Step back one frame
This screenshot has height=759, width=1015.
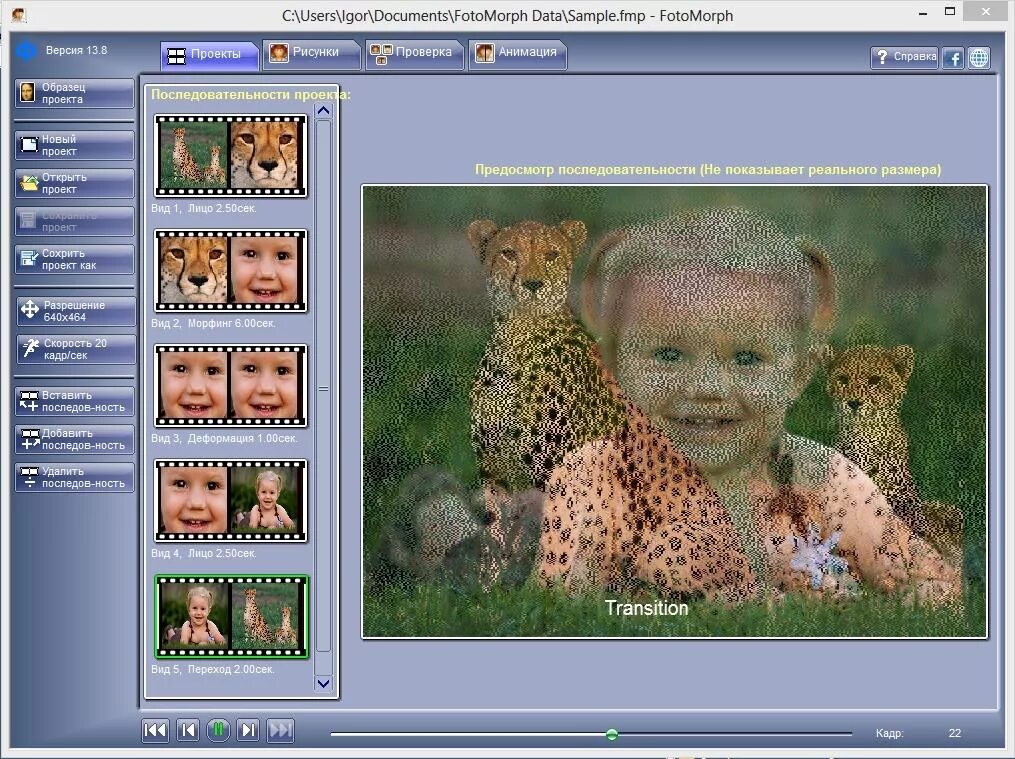(x=188, y=731)
